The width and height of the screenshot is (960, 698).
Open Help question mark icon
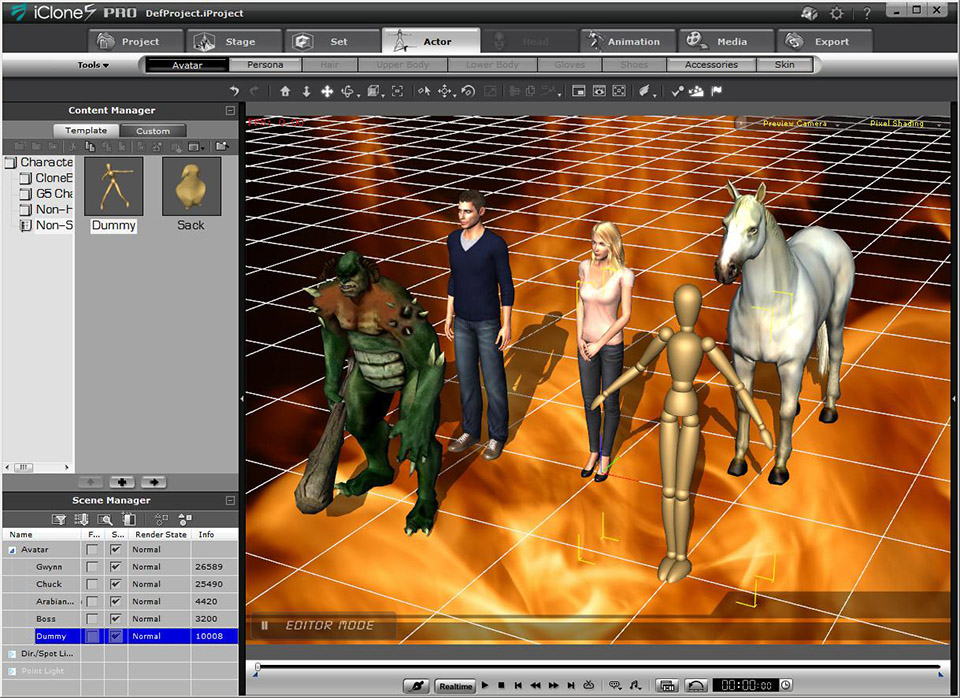[x=866, y=13]
